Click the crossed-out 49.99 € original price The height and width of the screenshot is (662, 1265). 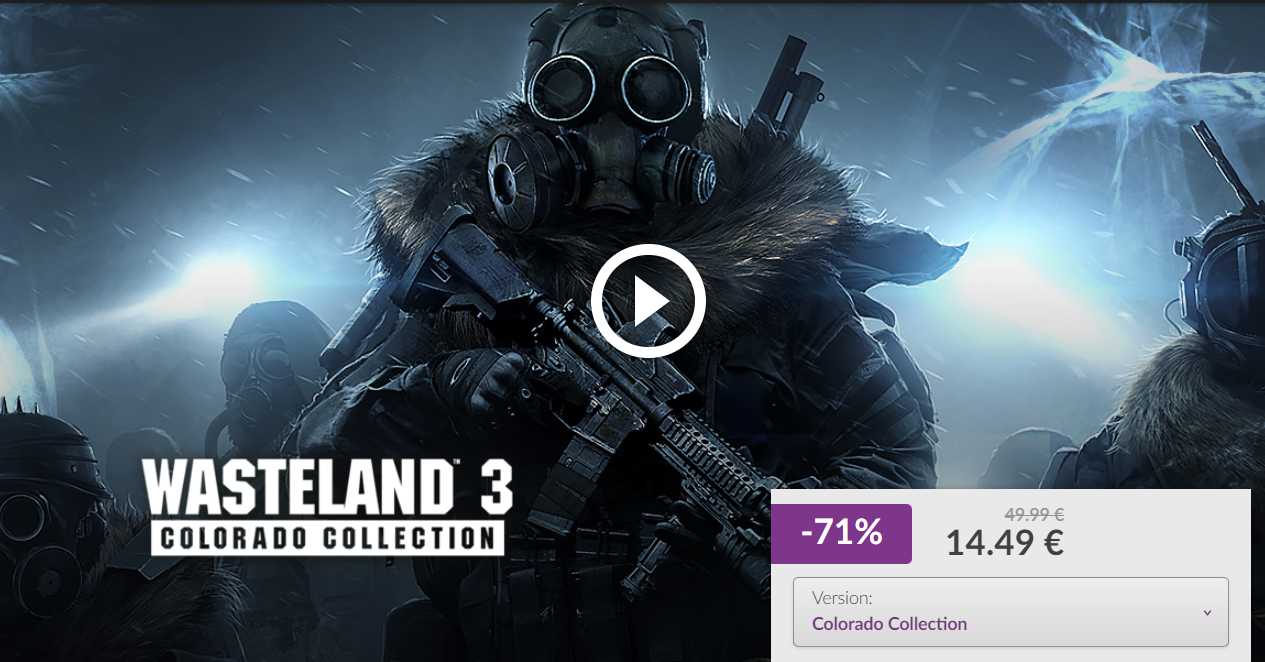point(1034,515)
